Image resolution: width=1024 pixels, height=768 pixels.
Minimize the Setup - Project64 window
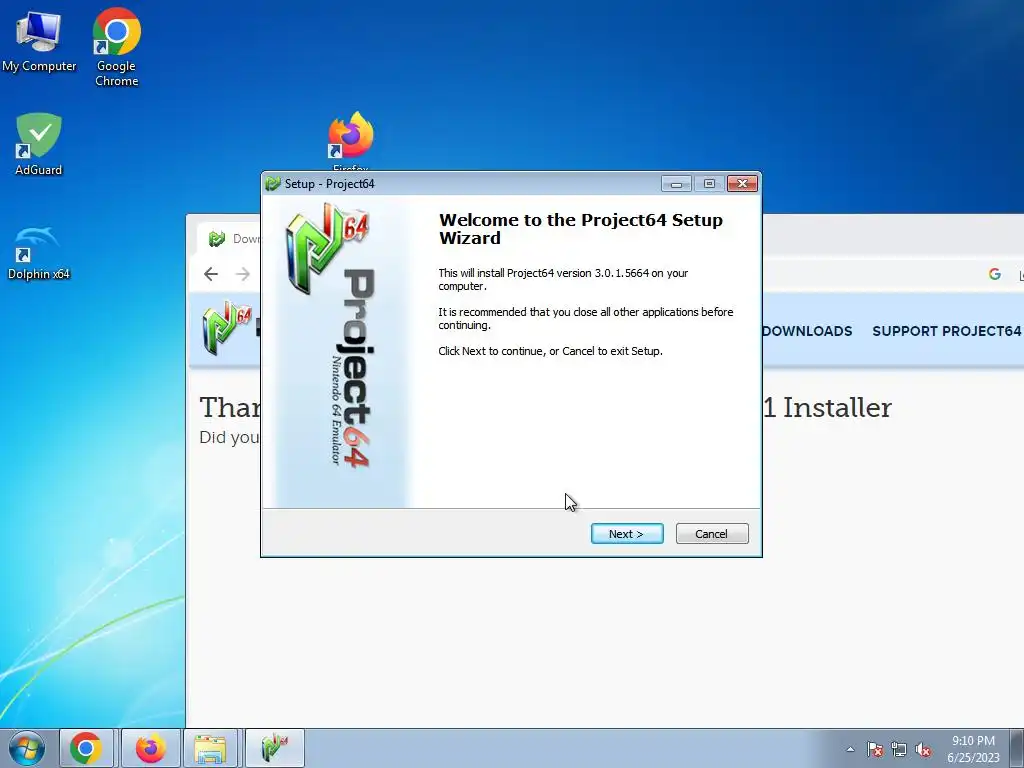click(676, 184)
